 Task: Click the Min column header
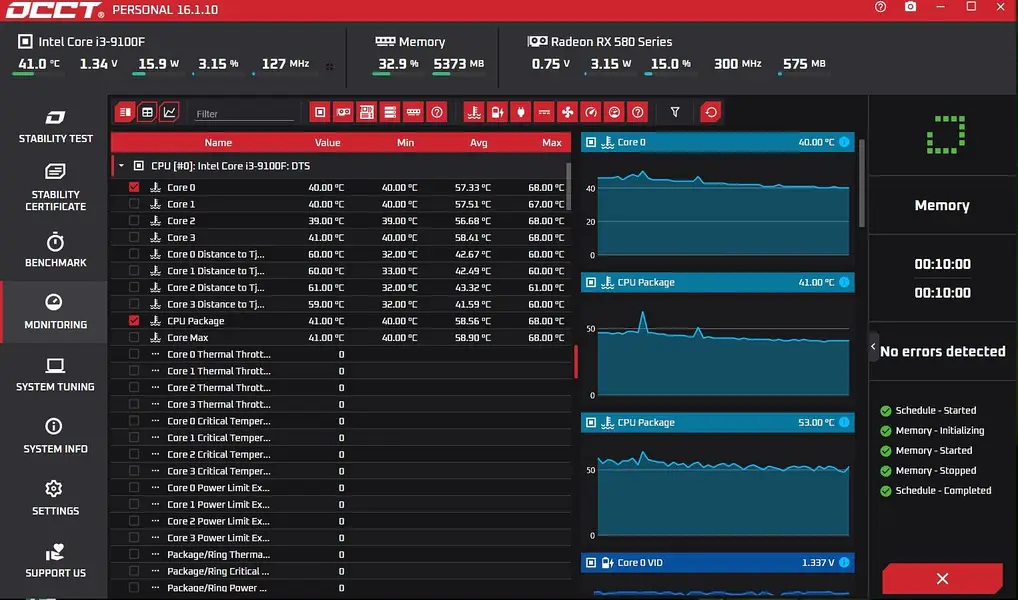(405, 142)
